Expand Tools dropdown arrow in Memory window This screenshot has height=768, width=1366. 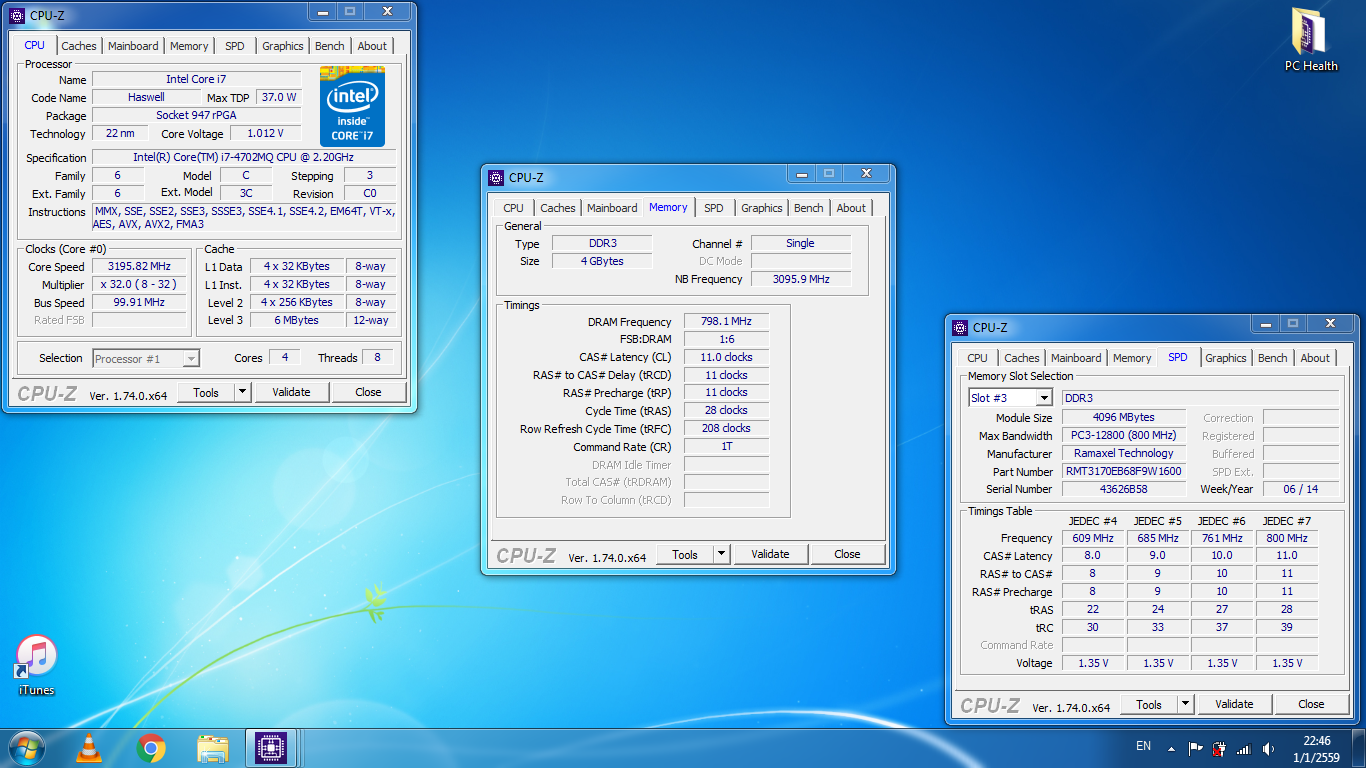(x=721, y=554)
